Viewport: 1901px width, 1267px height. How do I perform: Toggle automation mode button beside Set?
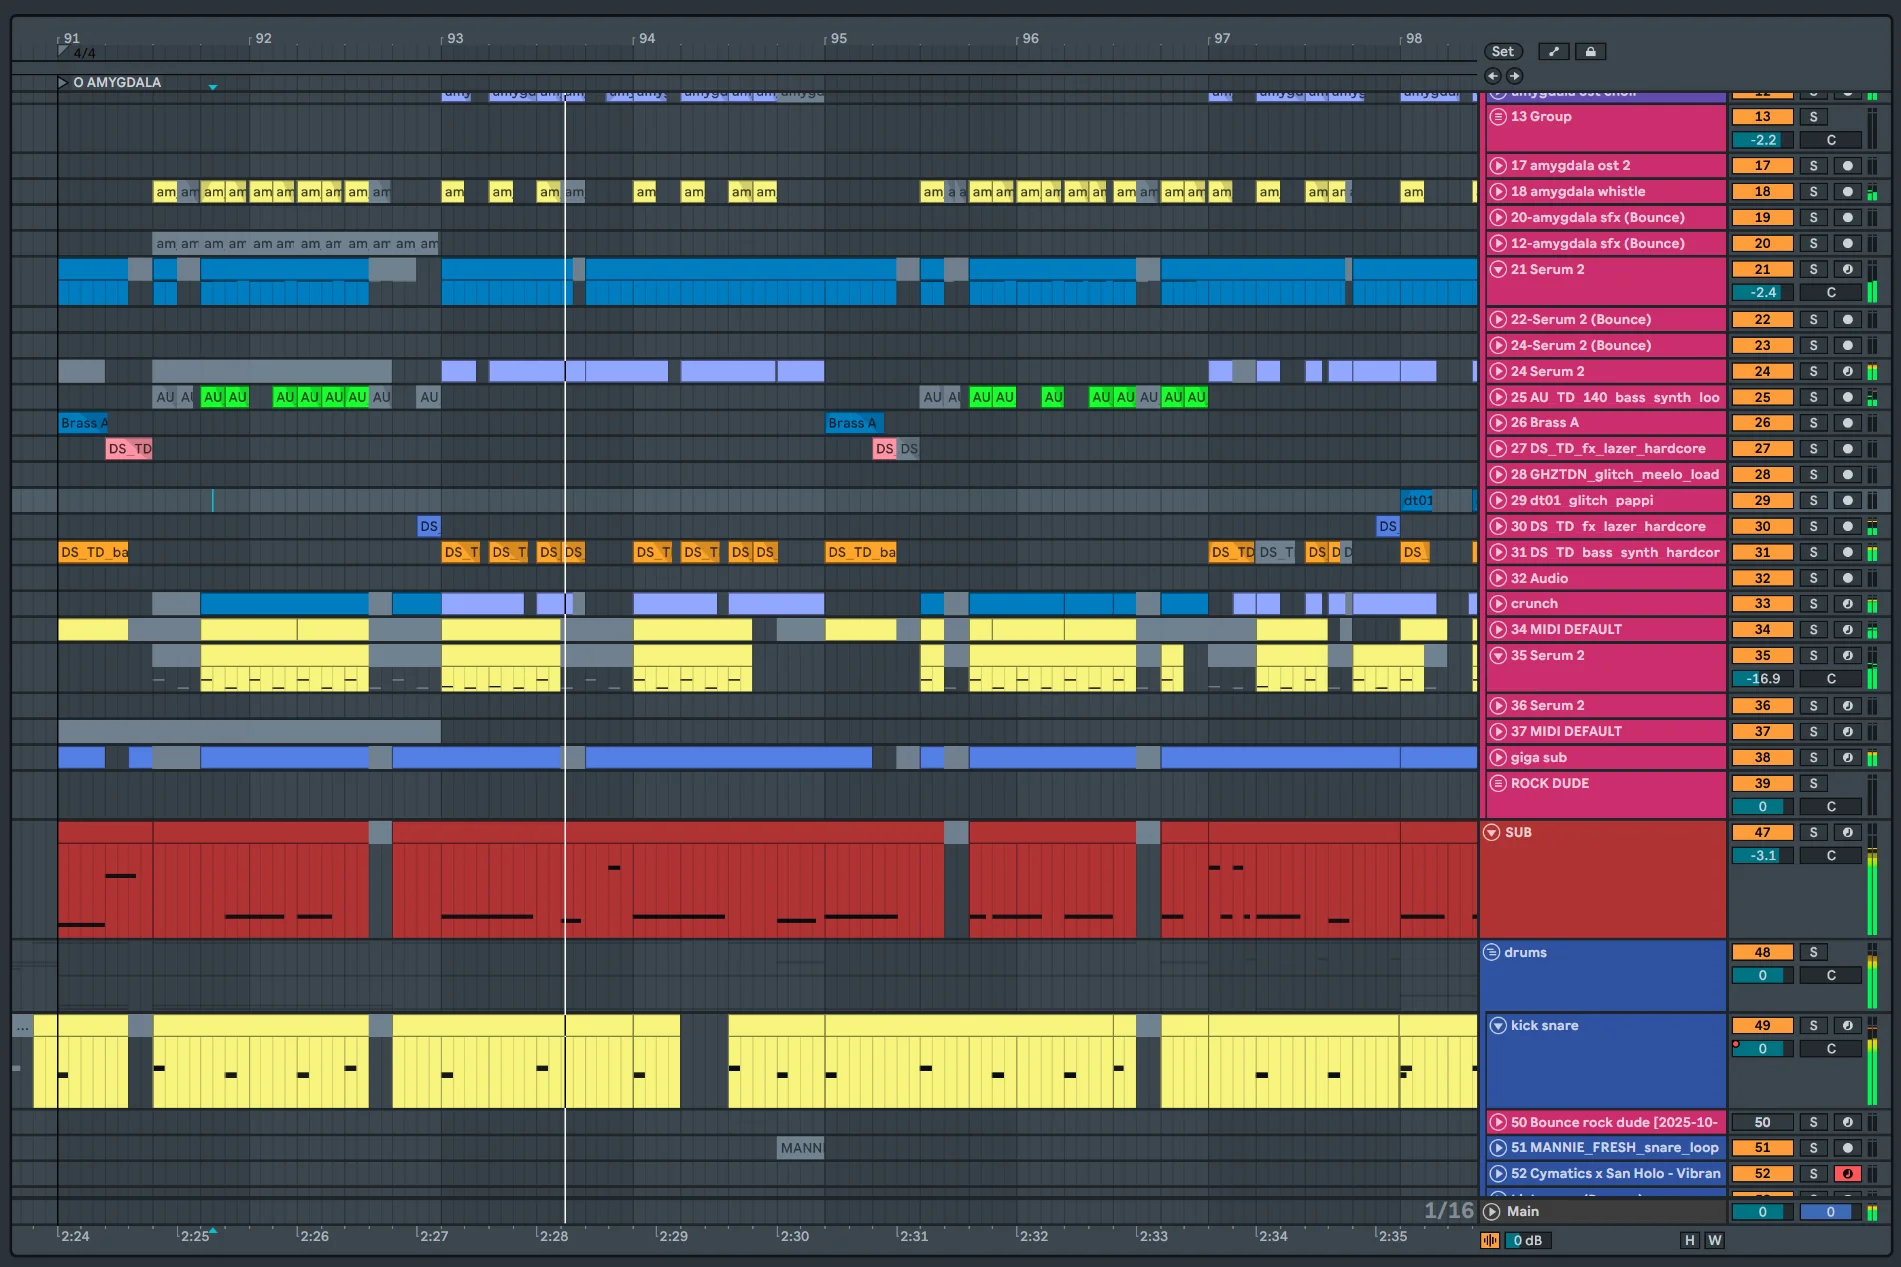[1553, 52]
